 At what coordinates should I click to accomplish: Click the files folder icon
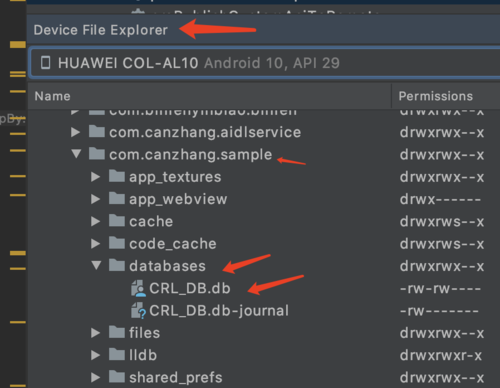[x=117, y=332]
